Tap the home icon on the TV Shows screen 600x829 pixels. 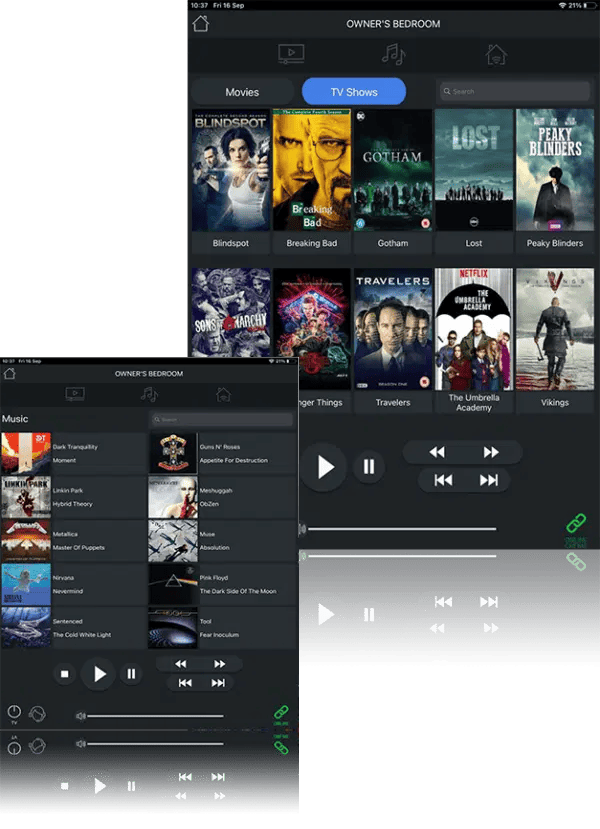point(200,24)
